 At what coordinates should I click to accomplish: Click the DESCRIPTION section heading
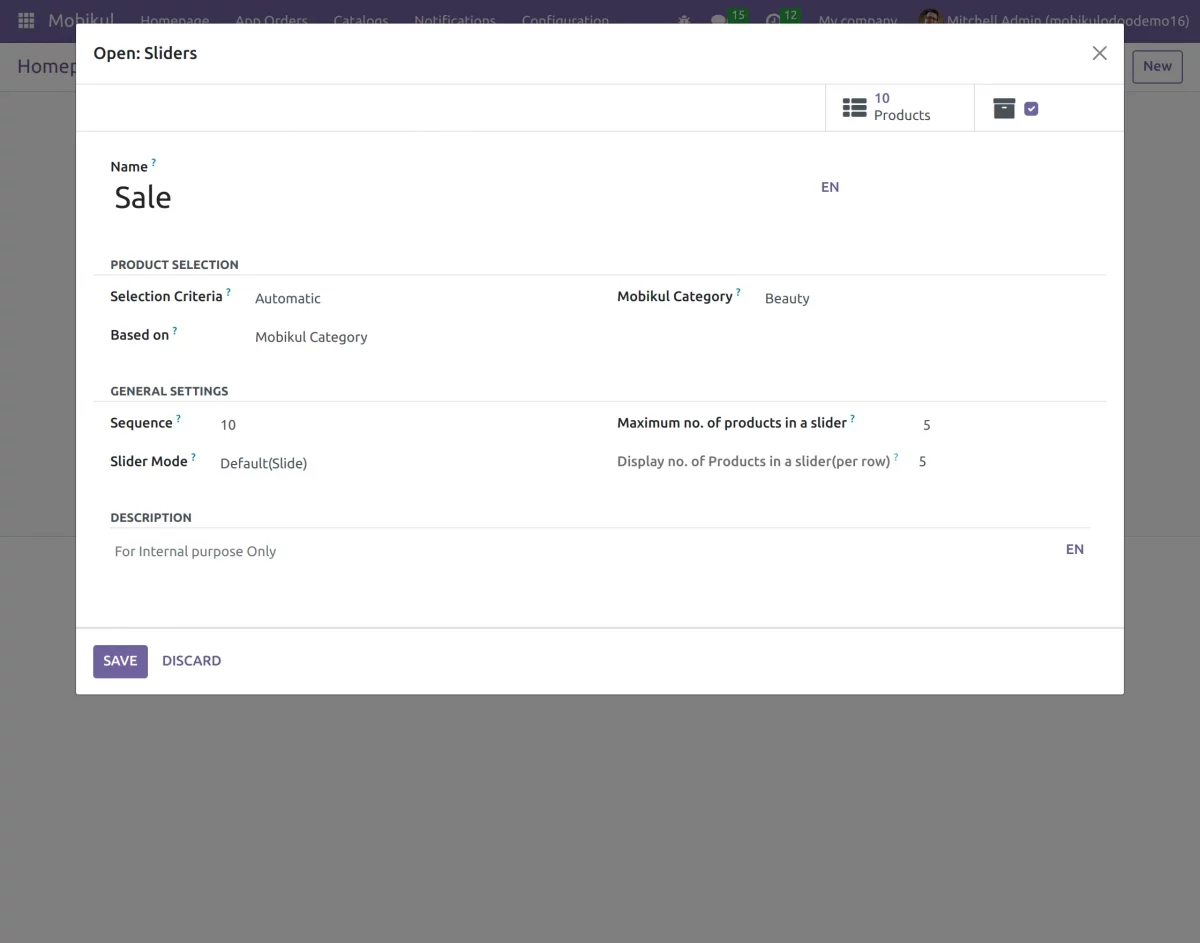click(151, 518)
